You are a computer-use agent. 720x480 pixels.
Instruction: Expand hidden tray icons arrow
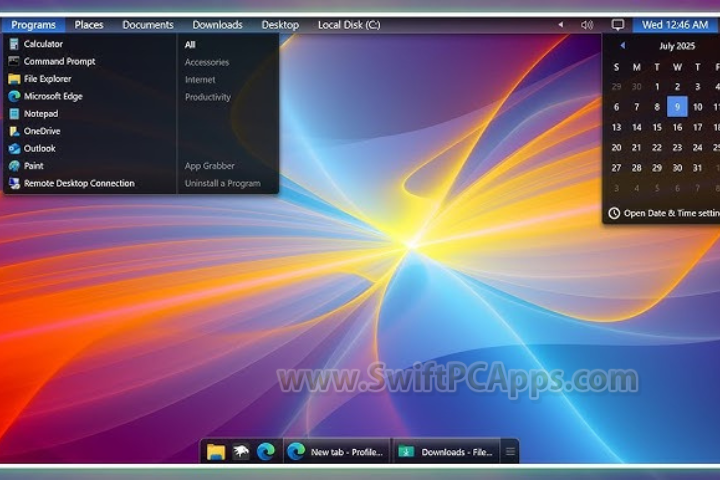coord(561,25)
